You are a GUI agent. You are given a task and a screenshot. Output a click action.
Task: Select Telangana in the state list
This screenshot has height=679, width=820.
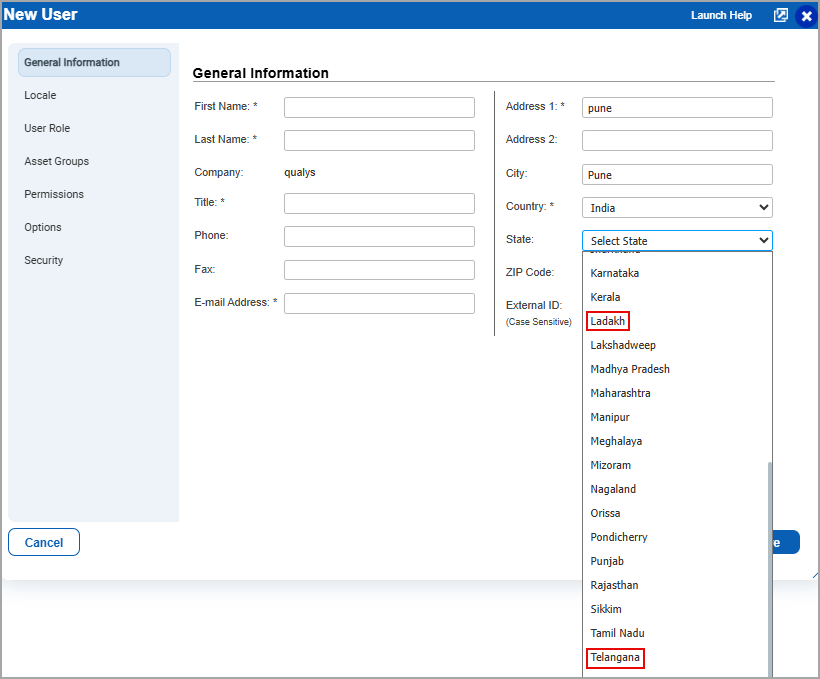614,657
